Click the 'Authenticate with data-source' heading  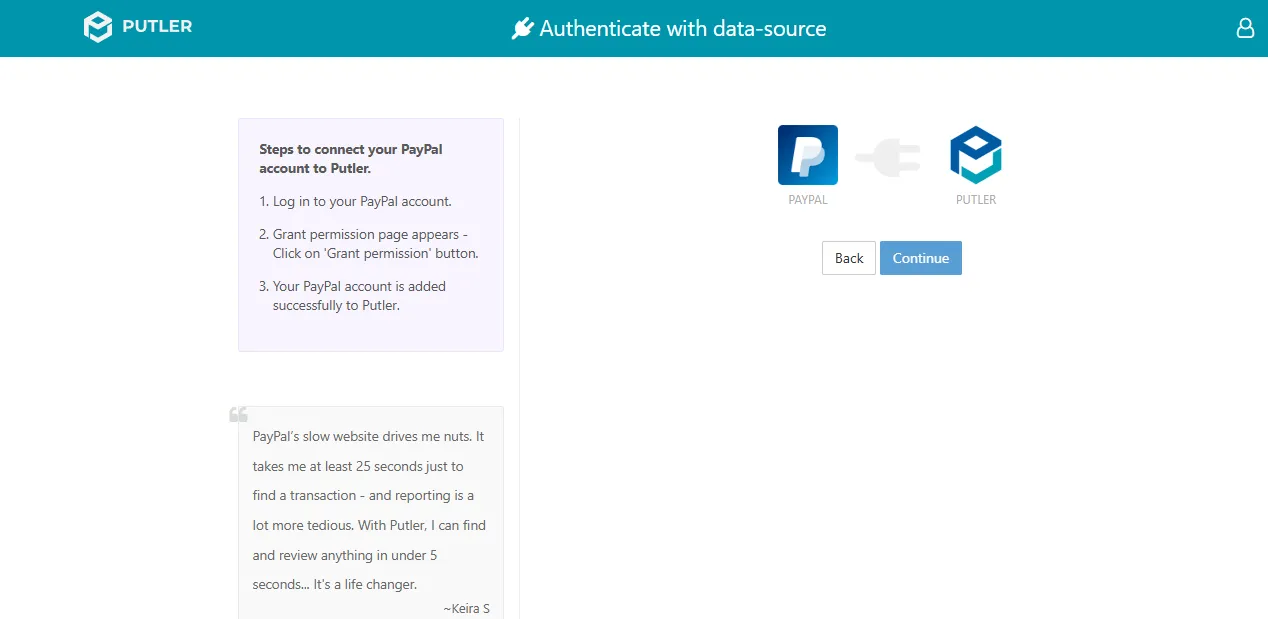pyautogui.click(x=683, y=28)
